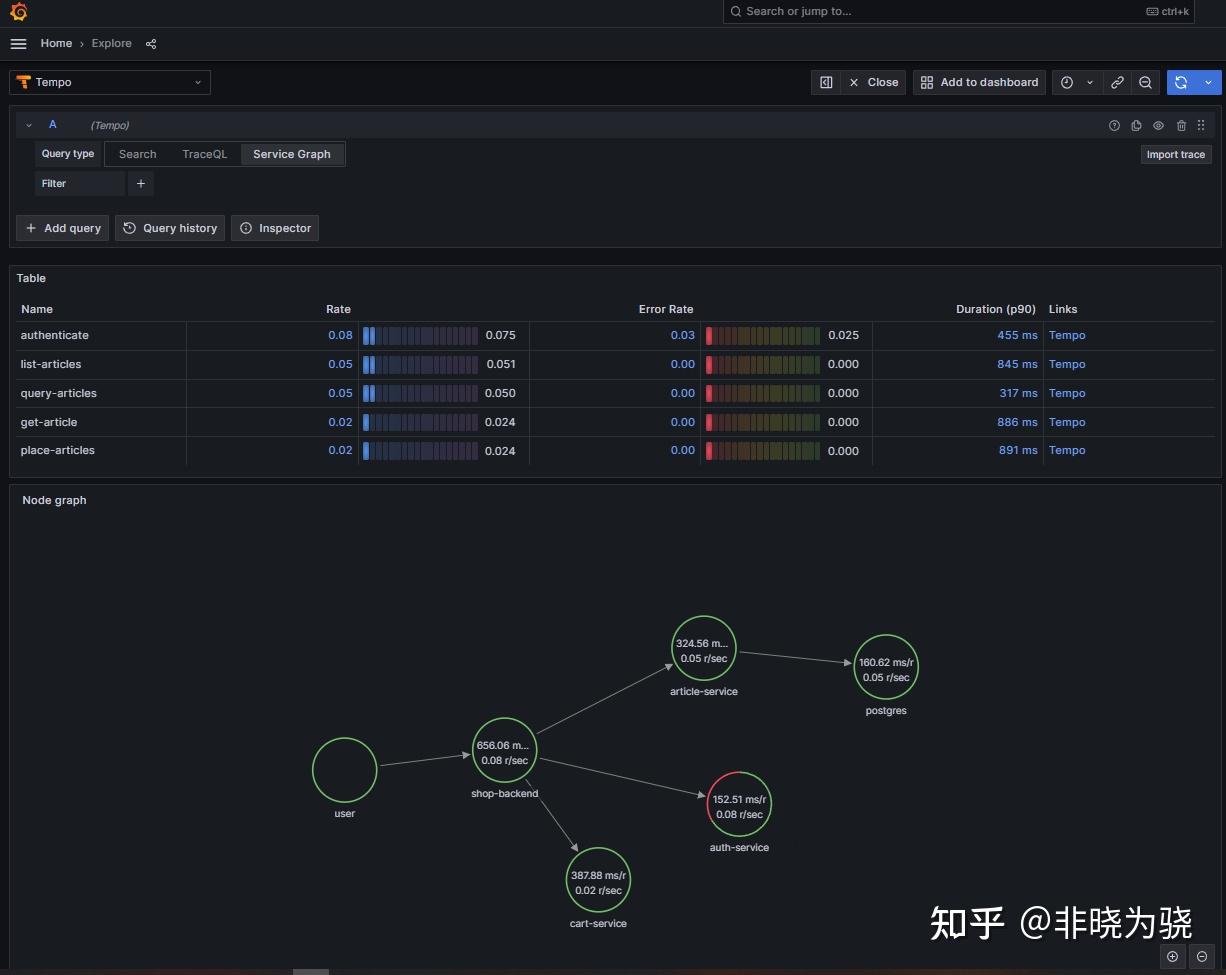Collapse query row A with its chevron
Image resolution: width=1226 pixels, height=975 pixels.
pos(28,125)
